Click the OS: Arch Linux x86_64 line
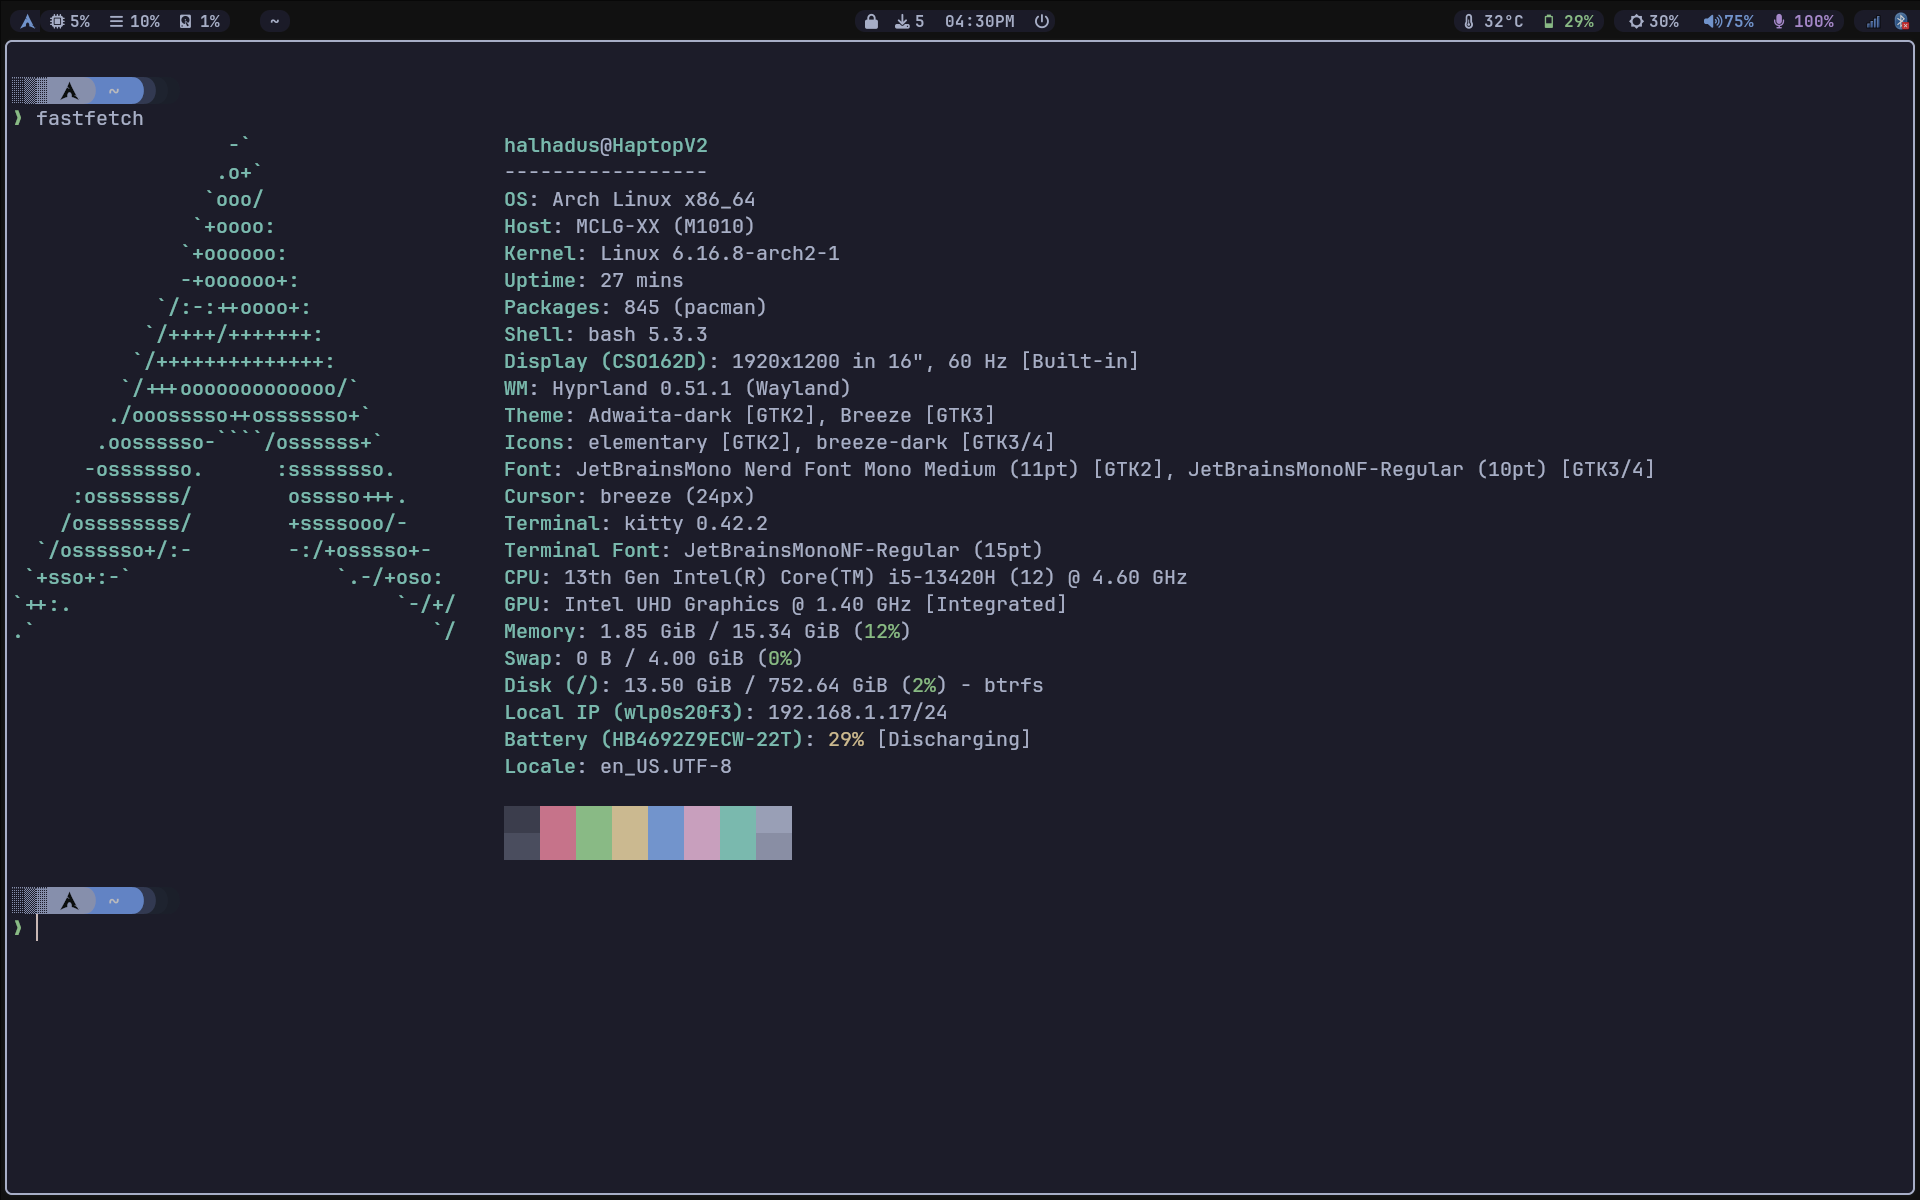The image size is (1921, 1201). tap(630, 200)
